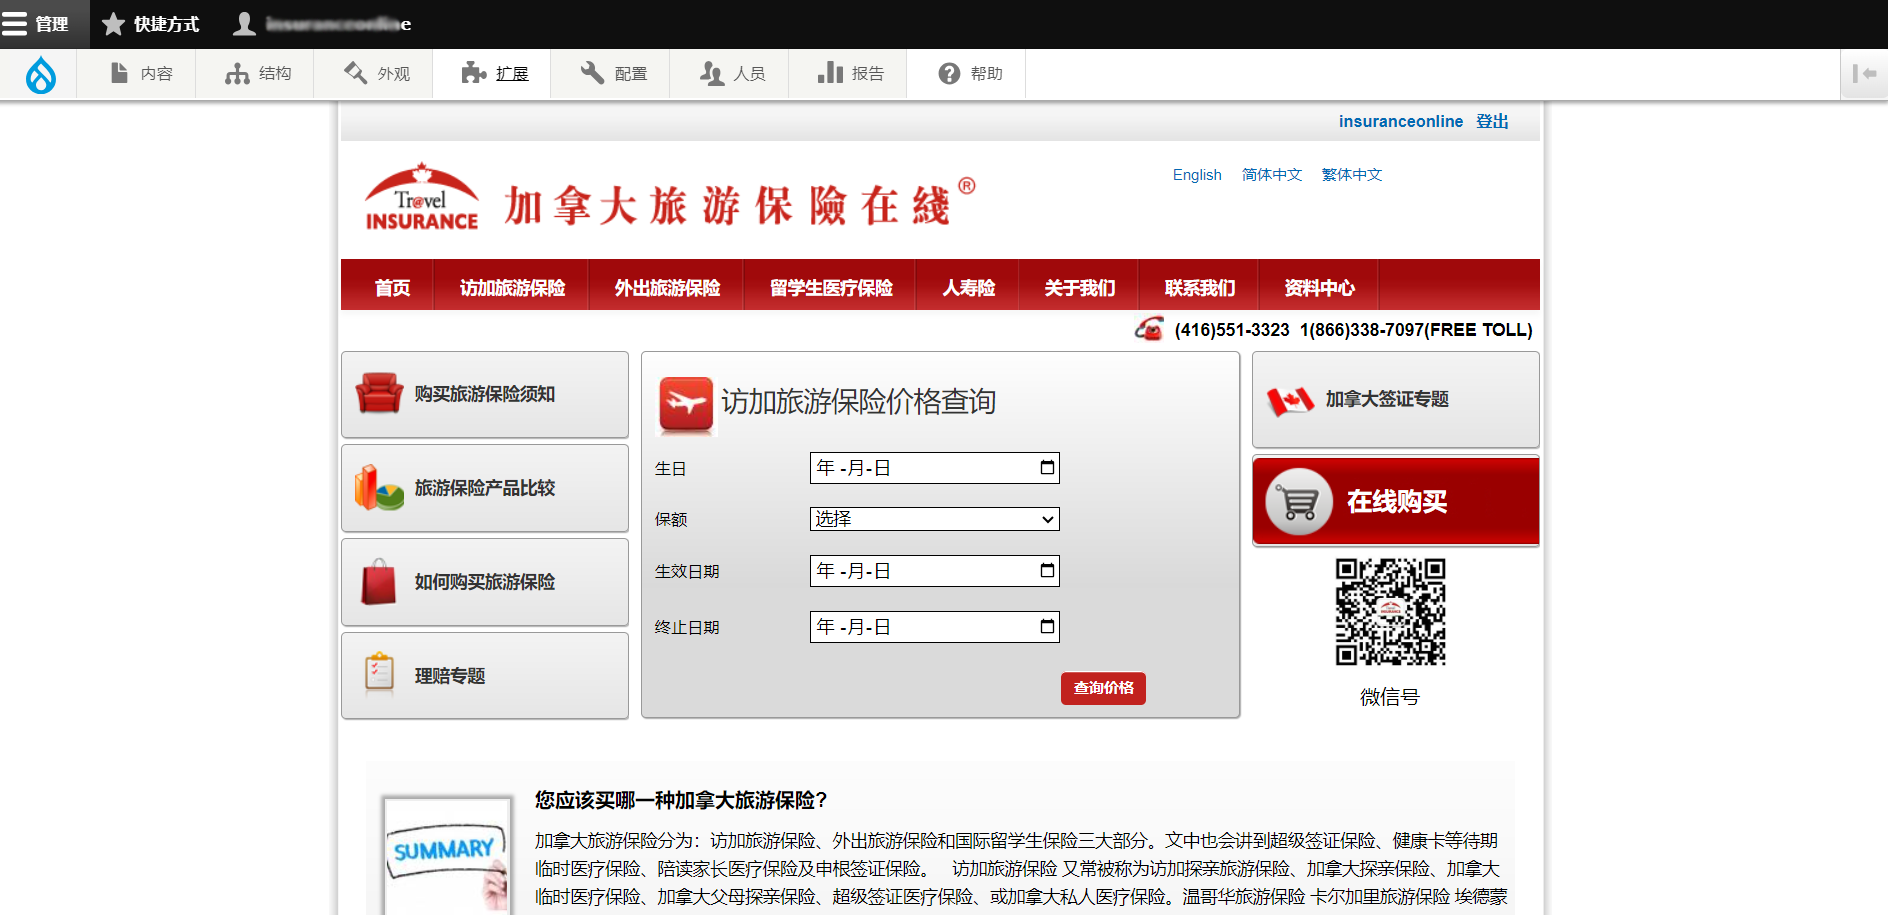This screenshot has width=1888, height=915.
Task: Click the 登出 logout link
Action: pos(1492,121)
